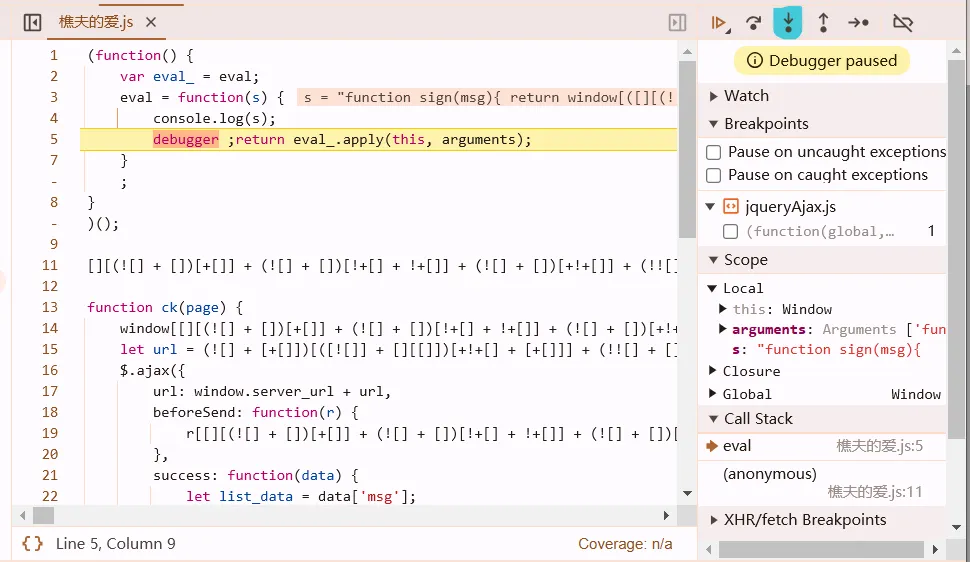Expand the 'this: Window' entry
Viewport: 970px width, 562px height.
(723, 308)
